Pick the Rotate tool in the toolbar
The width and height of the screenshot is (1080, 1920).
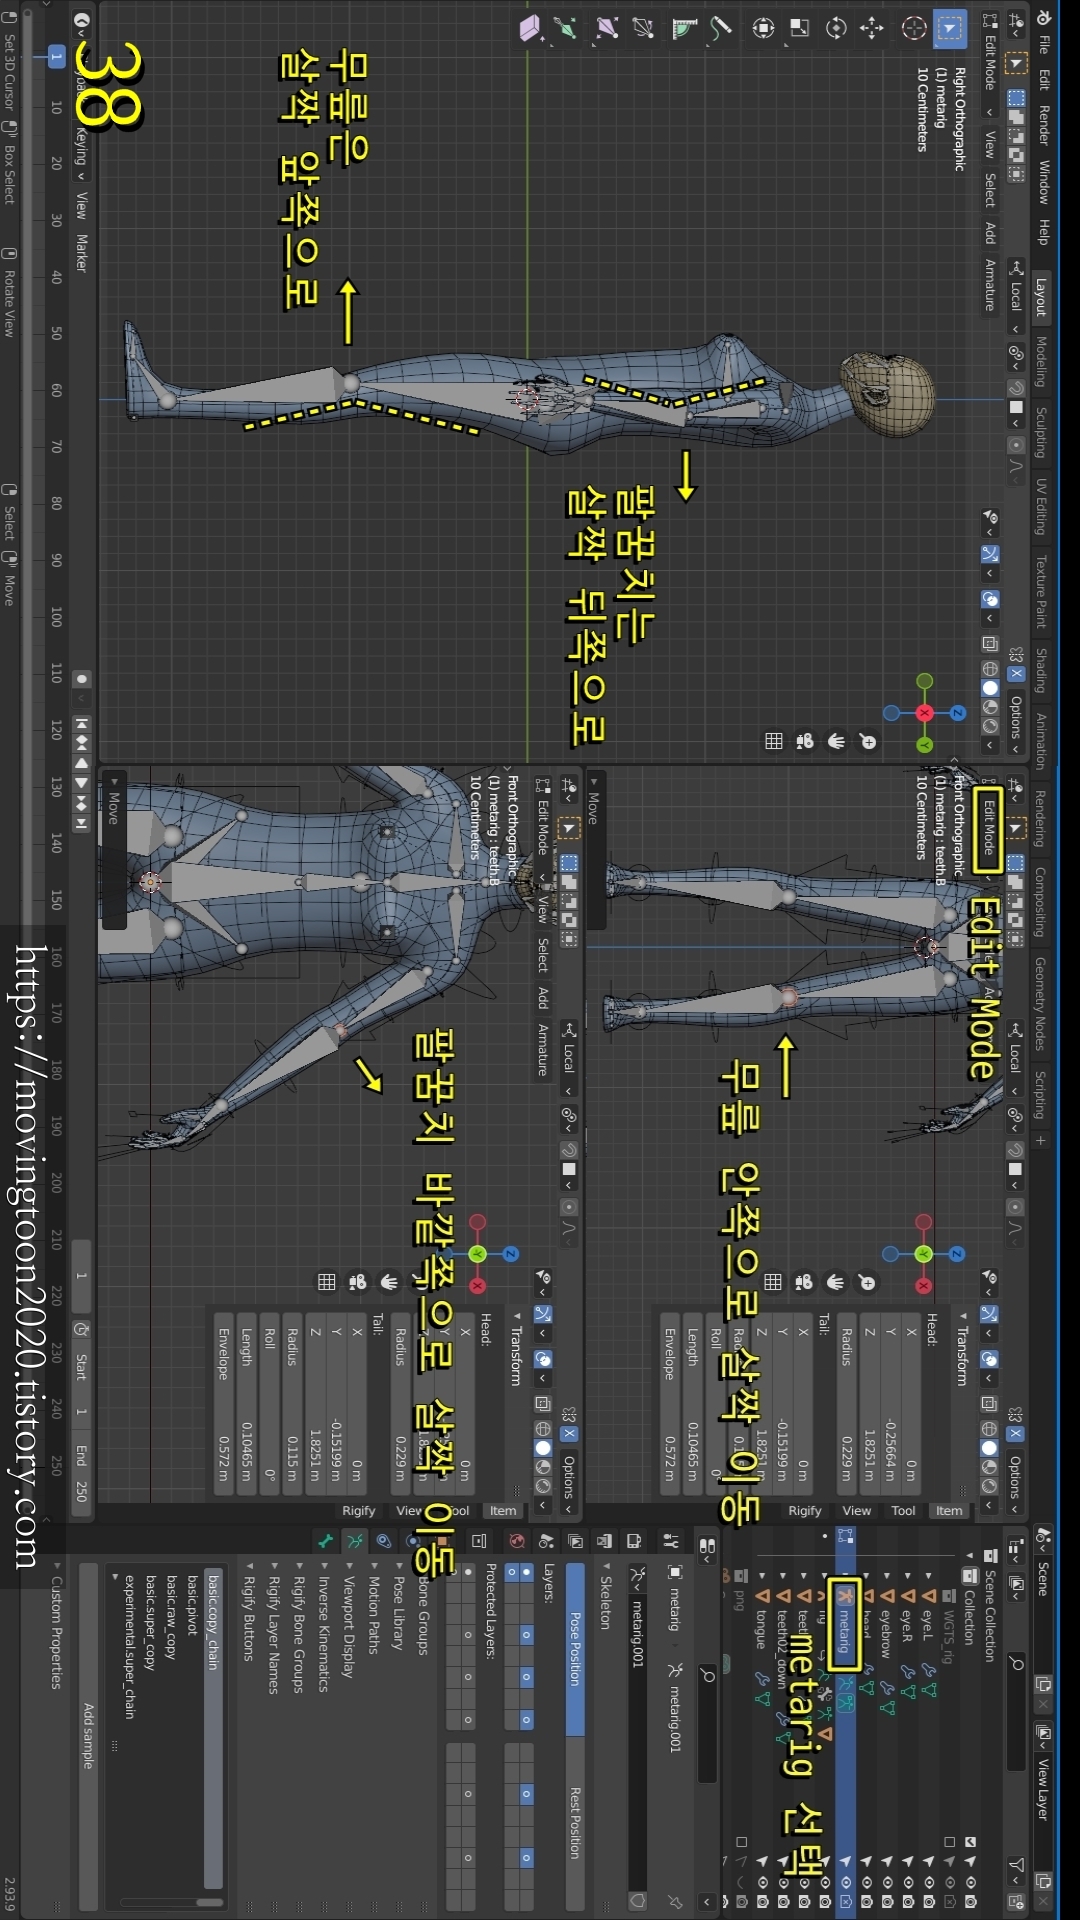pyautogui.click(x=836, y=29)
